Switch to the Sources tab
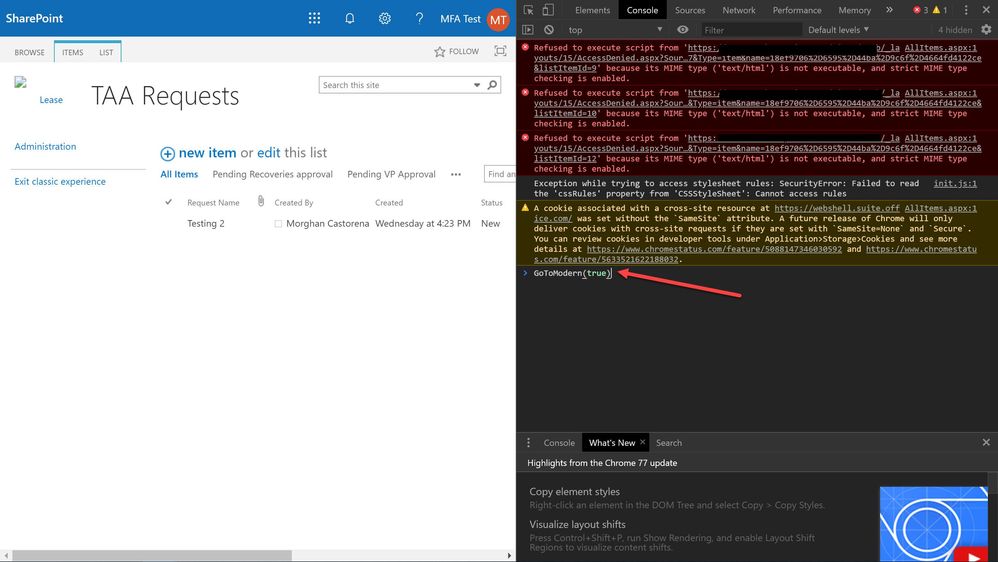Screen dimensions: 998x562 click(690, 10)
